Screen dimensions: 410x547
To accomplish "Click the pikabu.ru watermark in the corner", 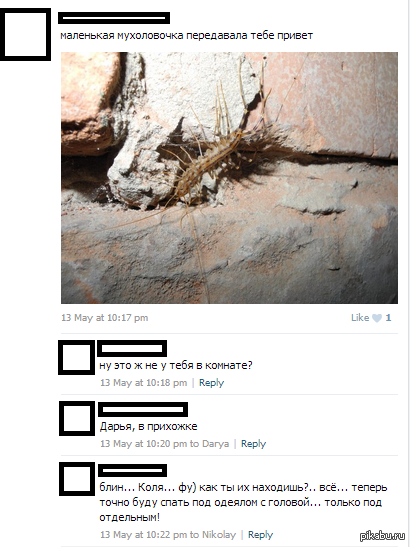I will [382, 535].
